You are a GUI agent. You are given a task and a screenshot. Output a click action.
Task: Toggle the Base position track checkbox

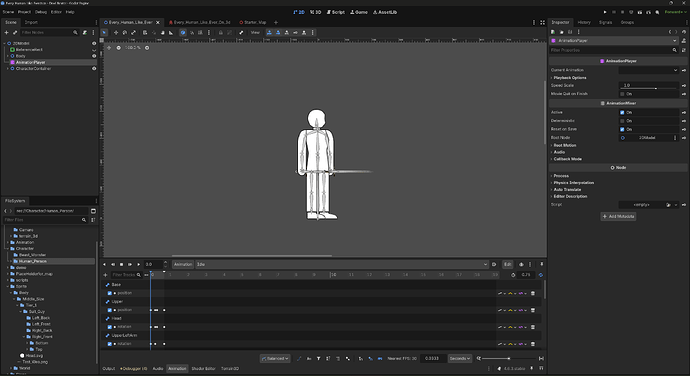(110, 293)
